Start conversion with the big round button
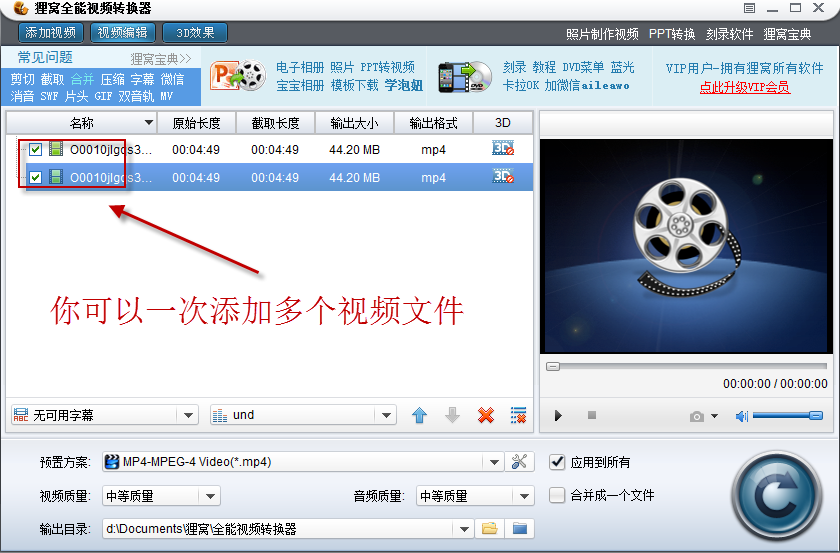The width and height of the screenshot is (840, 553). click(776, 496)
